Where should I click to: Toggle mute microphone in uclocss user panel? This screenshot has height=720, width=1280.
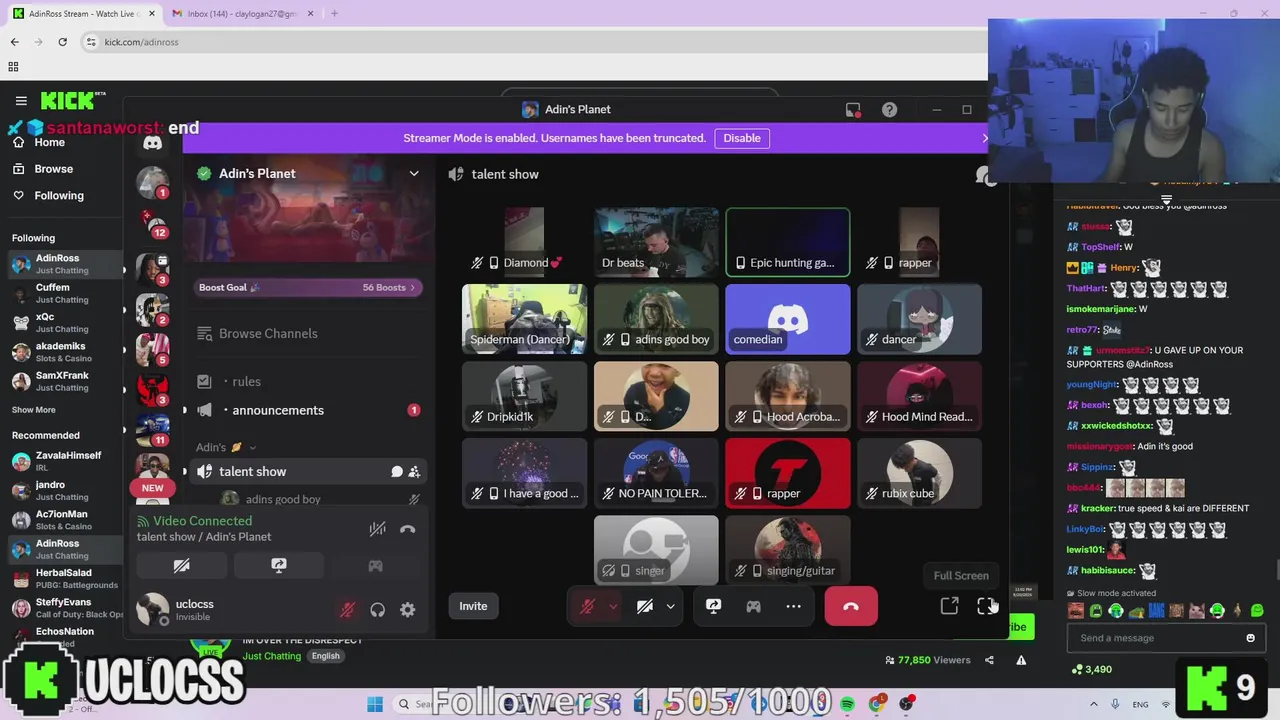[347, 609]
